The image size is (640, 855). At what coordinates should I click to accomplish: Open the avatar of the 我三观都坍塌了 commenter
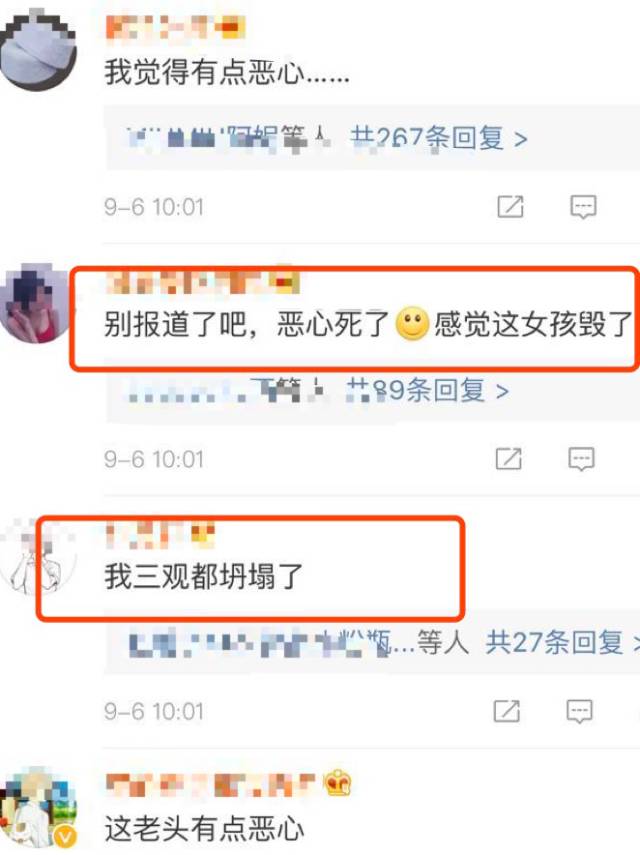pyautogui.click(x=37, y=556)
